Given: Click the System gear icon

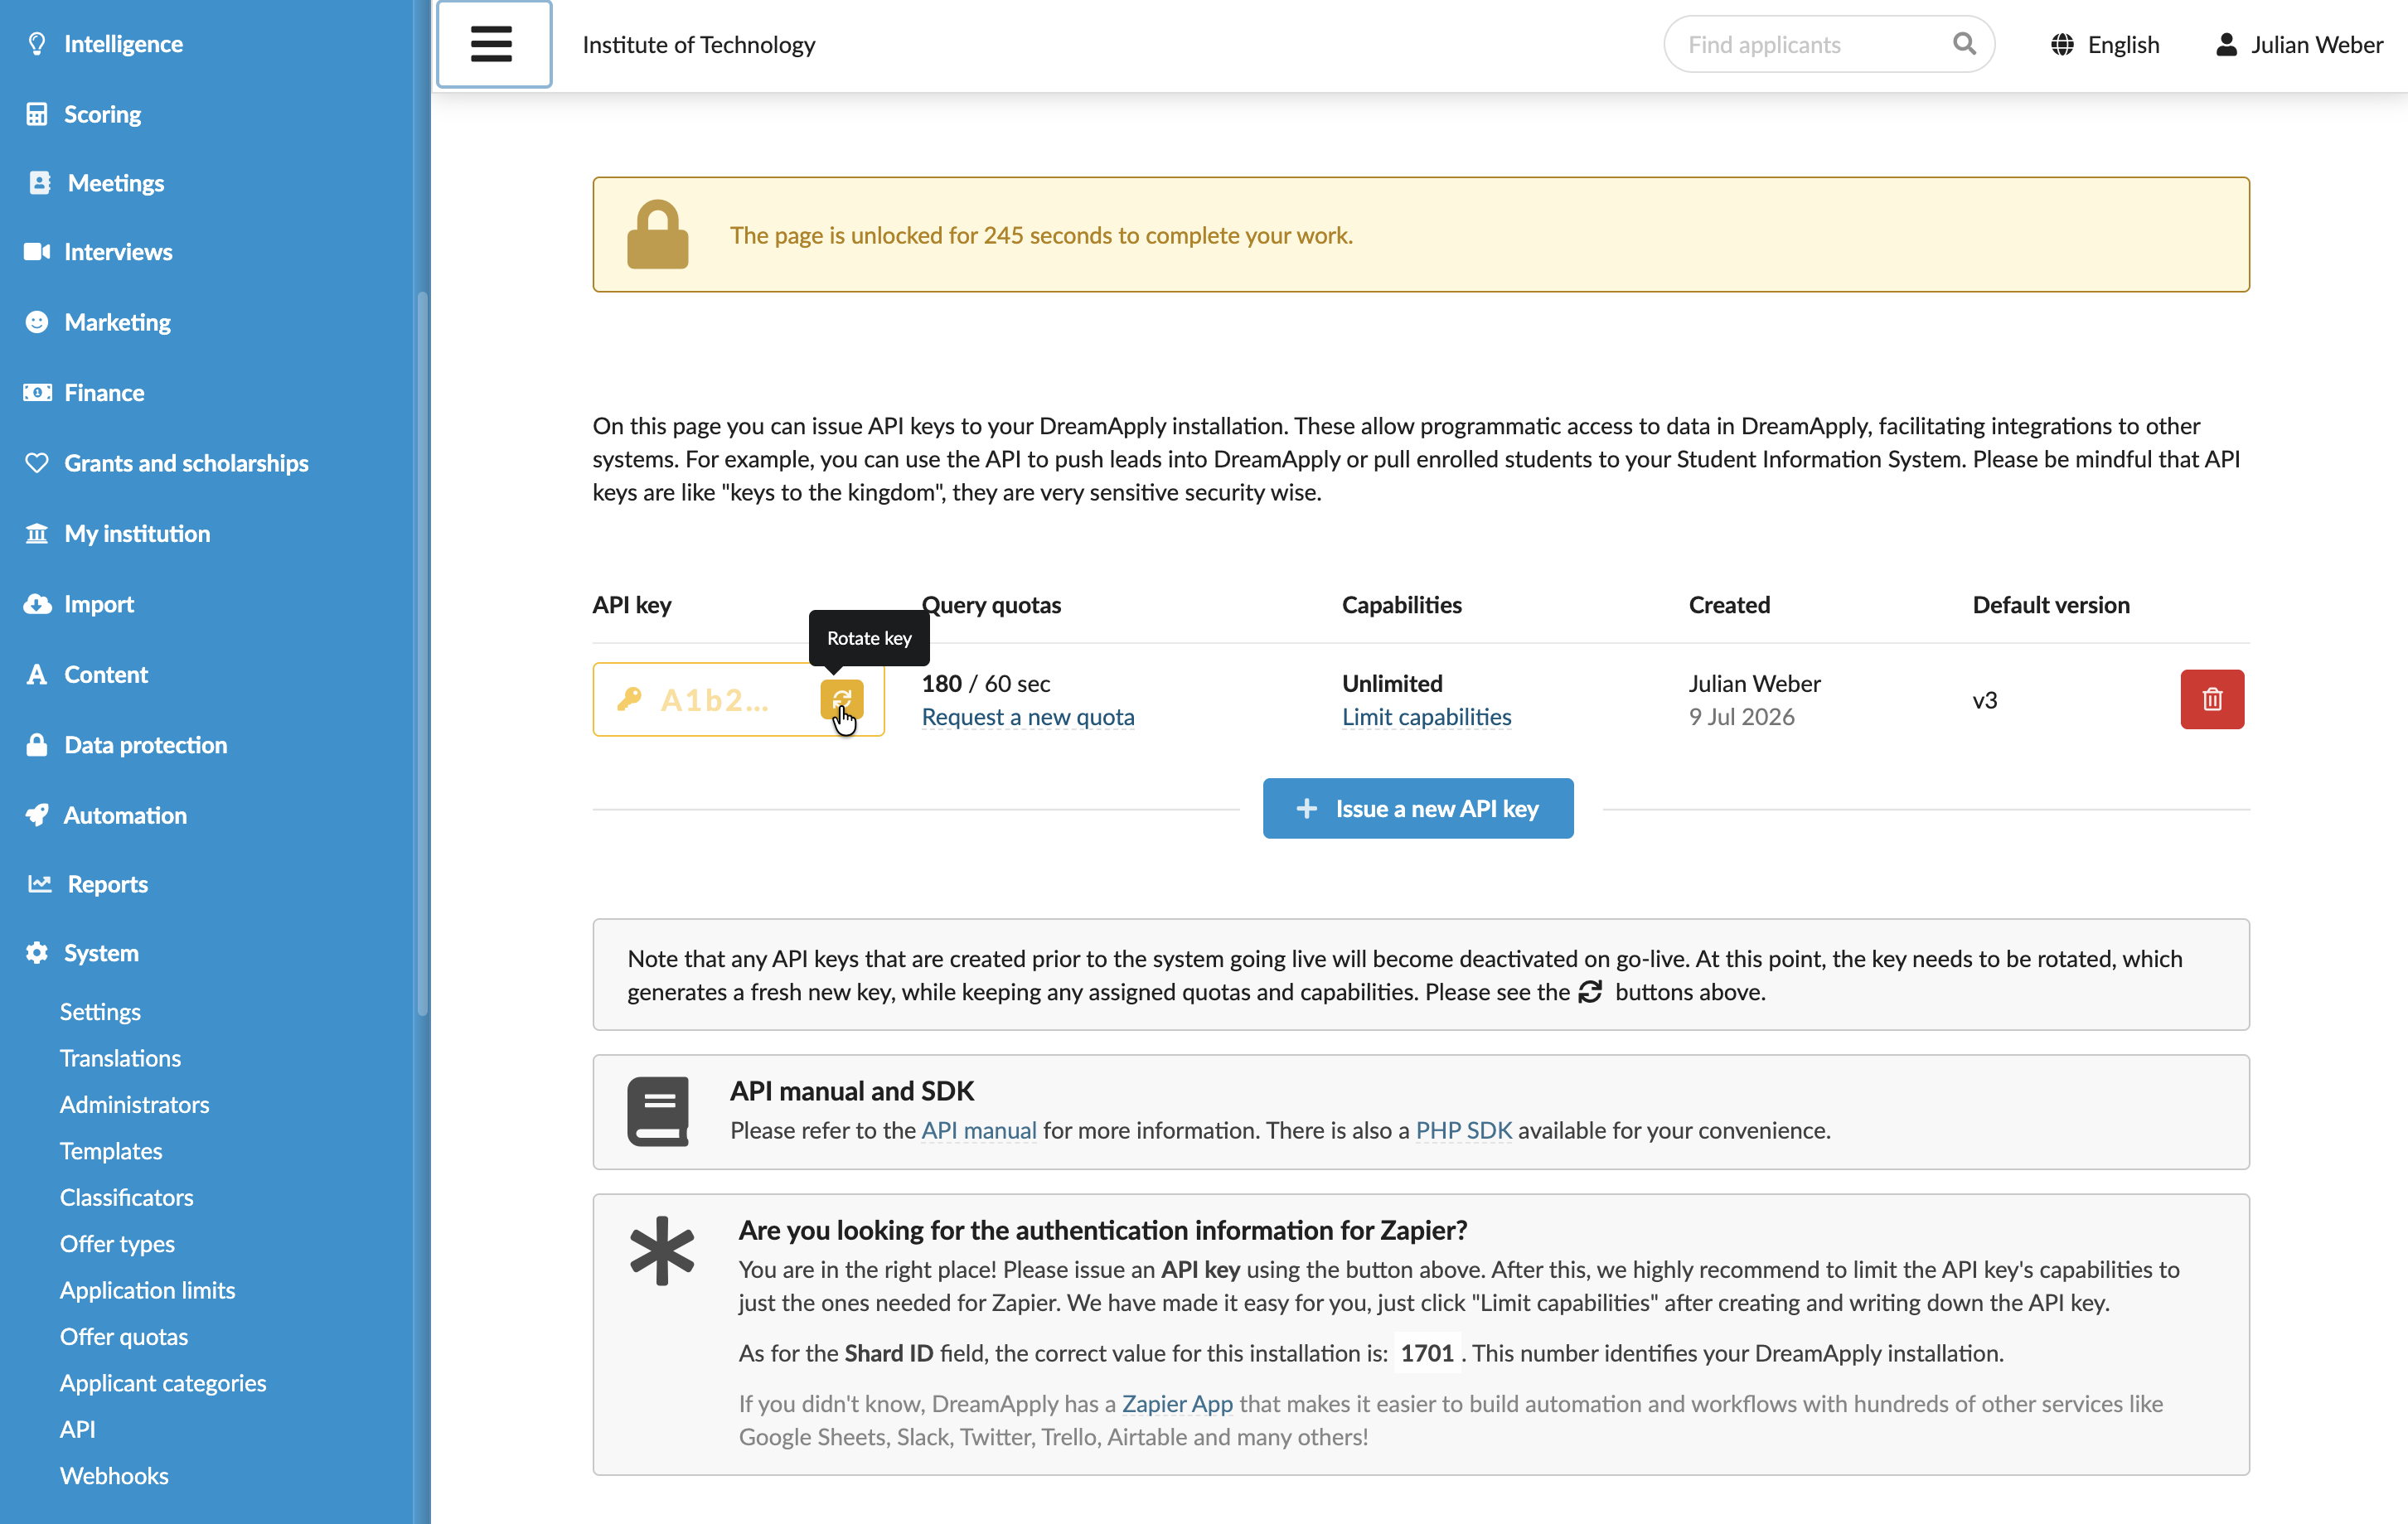Looking at the screenshot, I should [x=37, y=953].
